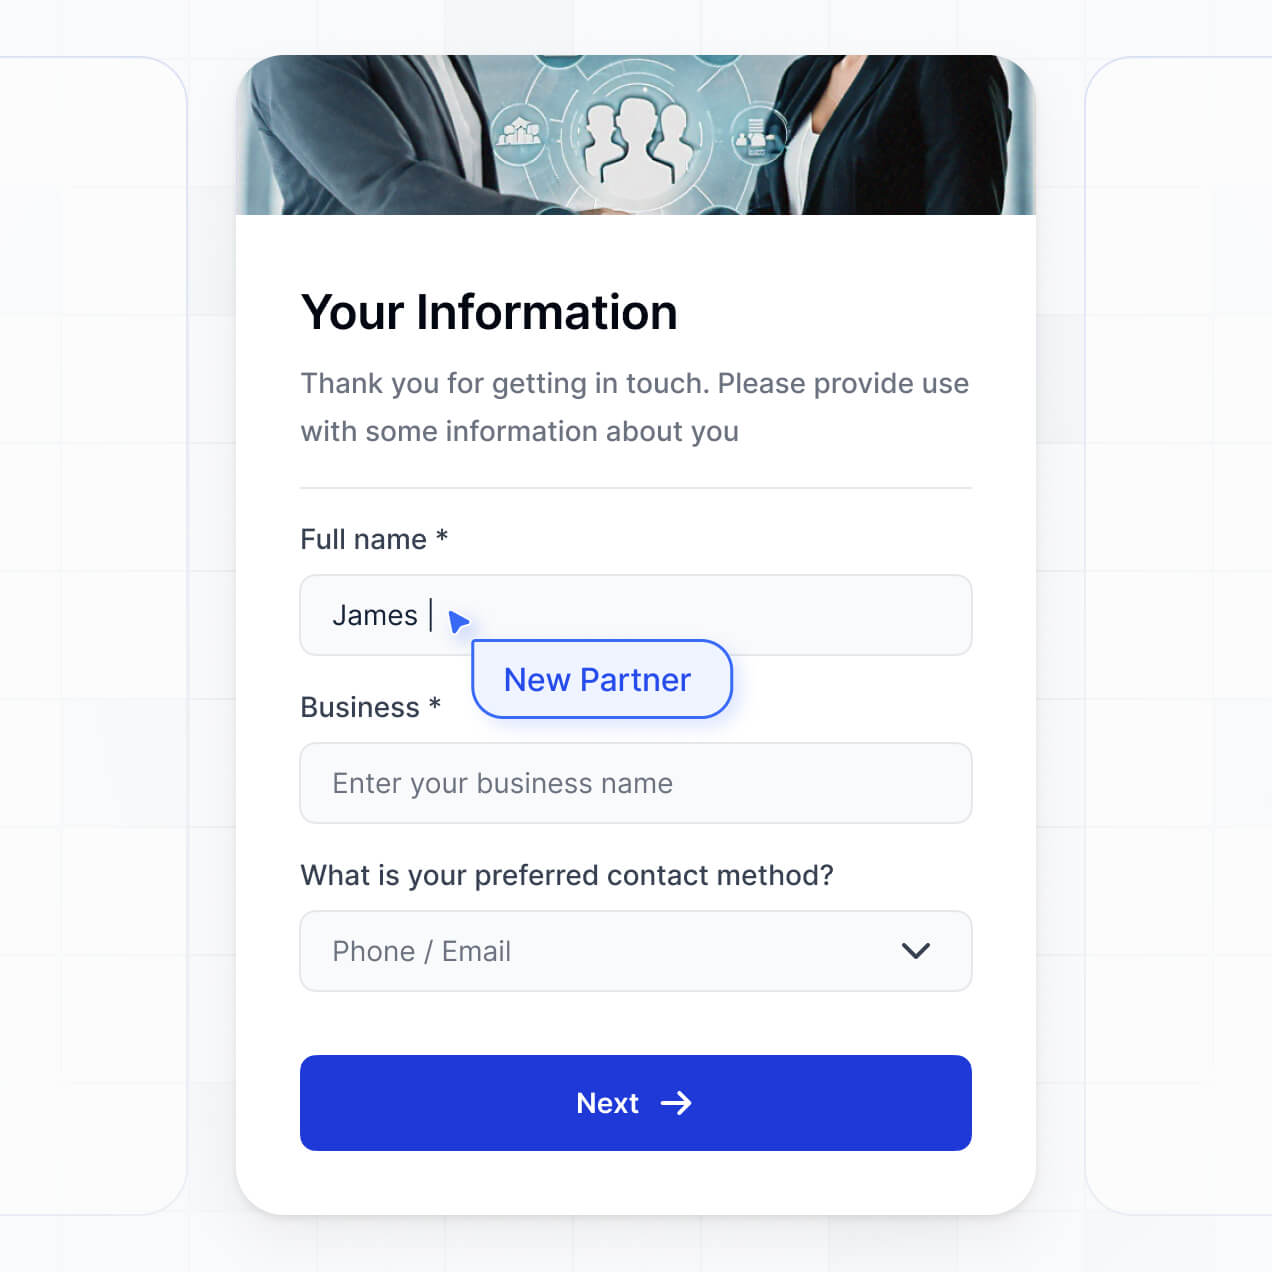Image resolution: width=1272 pixels, height=1272 pixels.
Task: Click the Enter your business name field
Action: pyautogui.click(x=636, y=783)
